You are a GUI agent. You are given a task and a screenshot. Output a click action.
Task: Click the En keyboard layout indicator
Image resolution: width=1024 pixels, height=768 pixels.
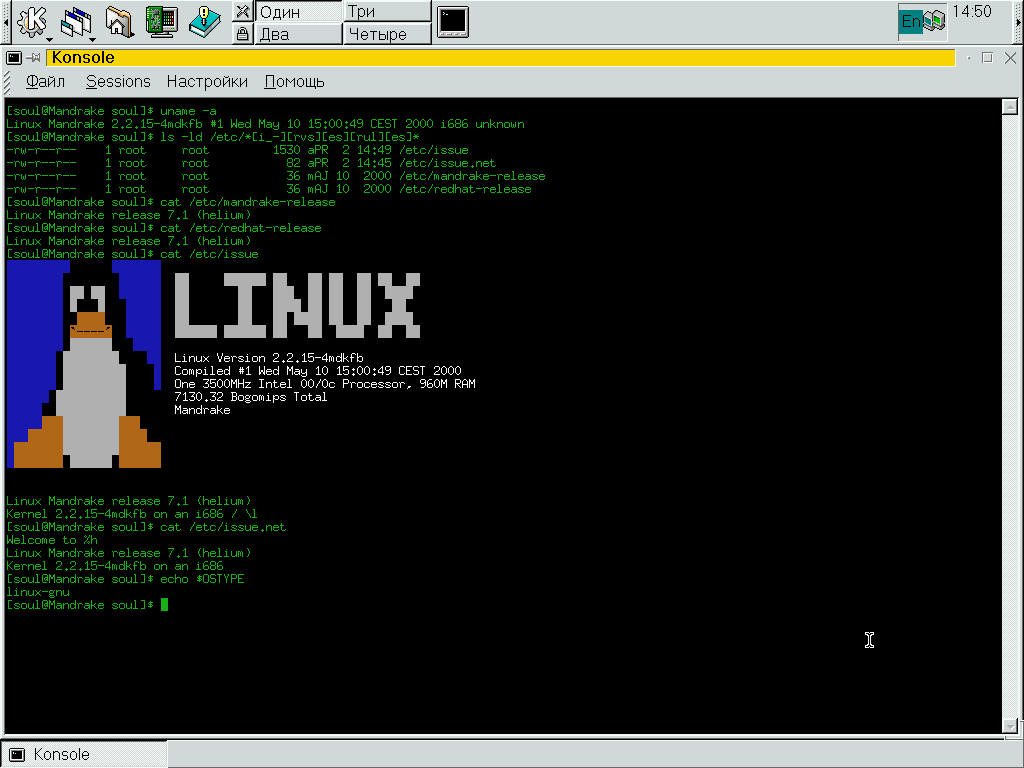coord(910,22)
